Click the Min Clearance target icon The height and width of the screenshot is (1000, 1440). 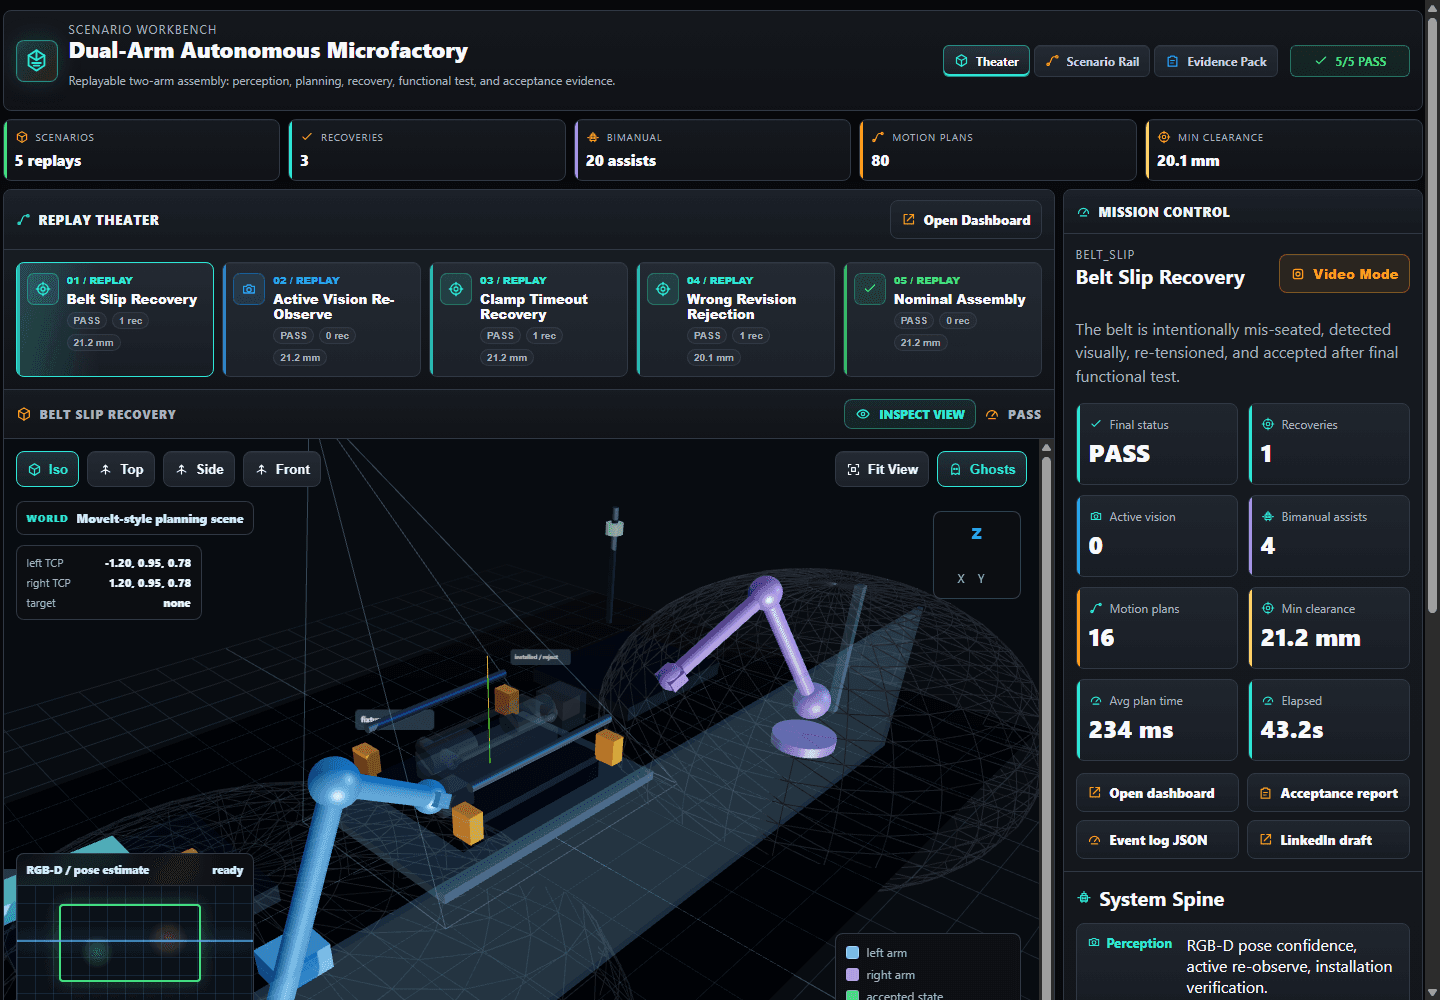point(1164,137)
